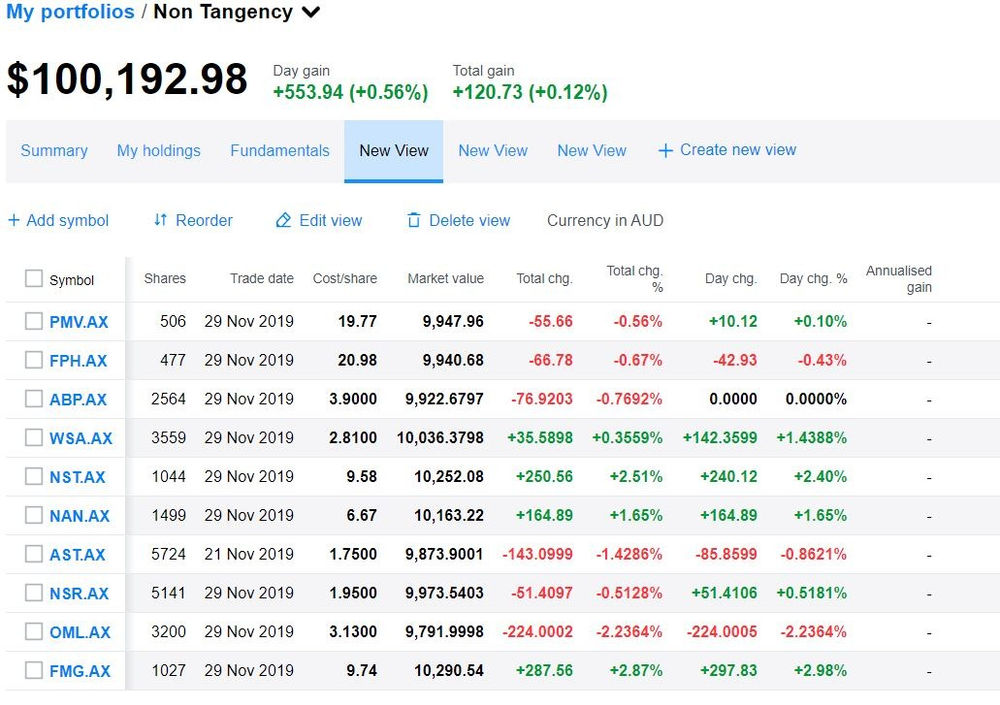
Task: Sort by the Market value column header
Action: coord(446,279)
